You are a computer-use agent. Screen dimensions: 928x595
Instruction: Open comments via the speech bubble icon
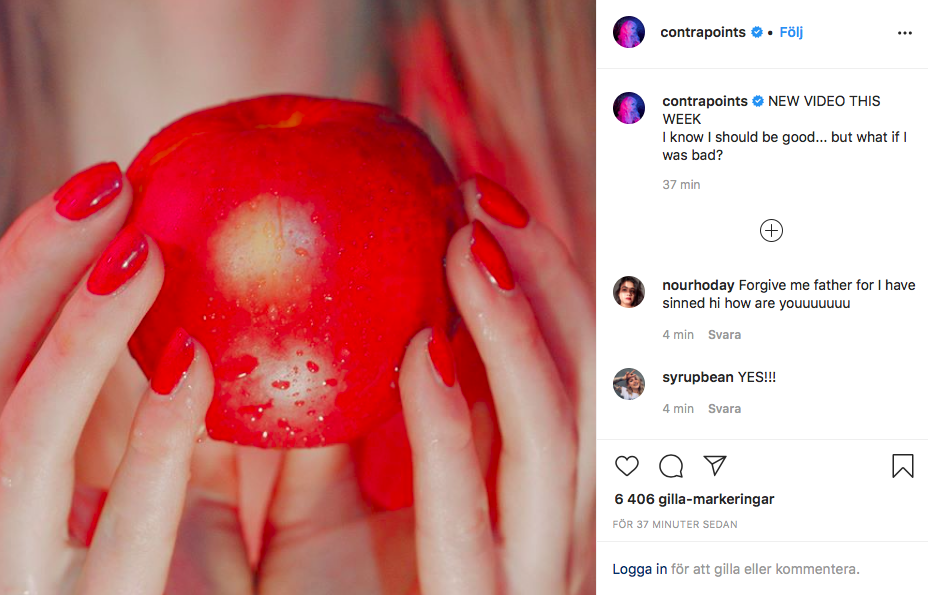tap(671, 466)
